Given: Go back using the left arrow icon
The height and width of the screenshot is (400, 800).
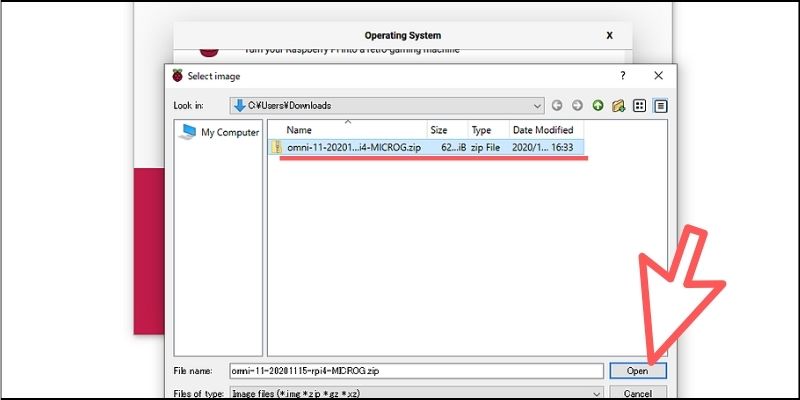Looking at the screenshot, I should [557, 106].
